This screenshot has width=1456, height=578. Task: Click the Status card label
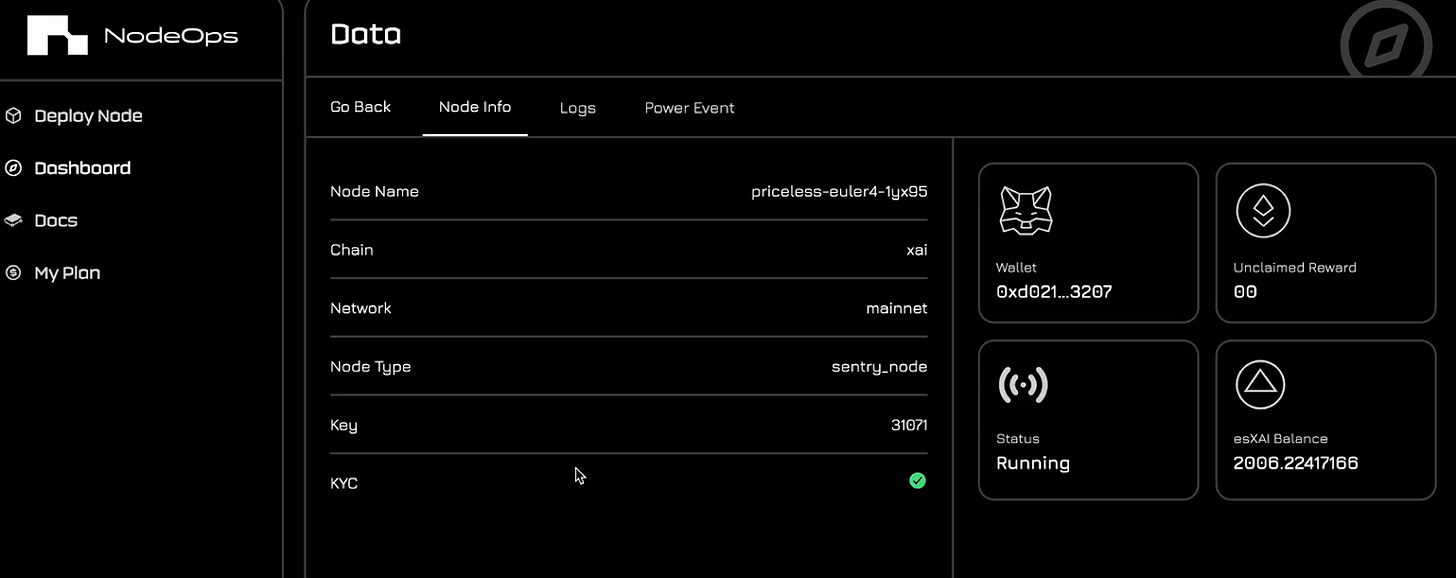tap(1018, 439)
